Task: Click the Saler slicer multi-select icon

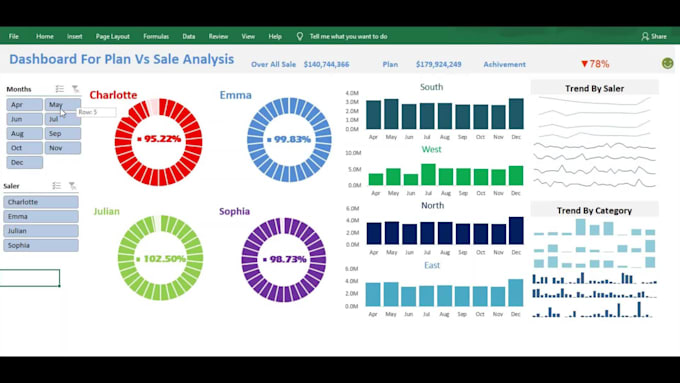Action: (56, 186)
